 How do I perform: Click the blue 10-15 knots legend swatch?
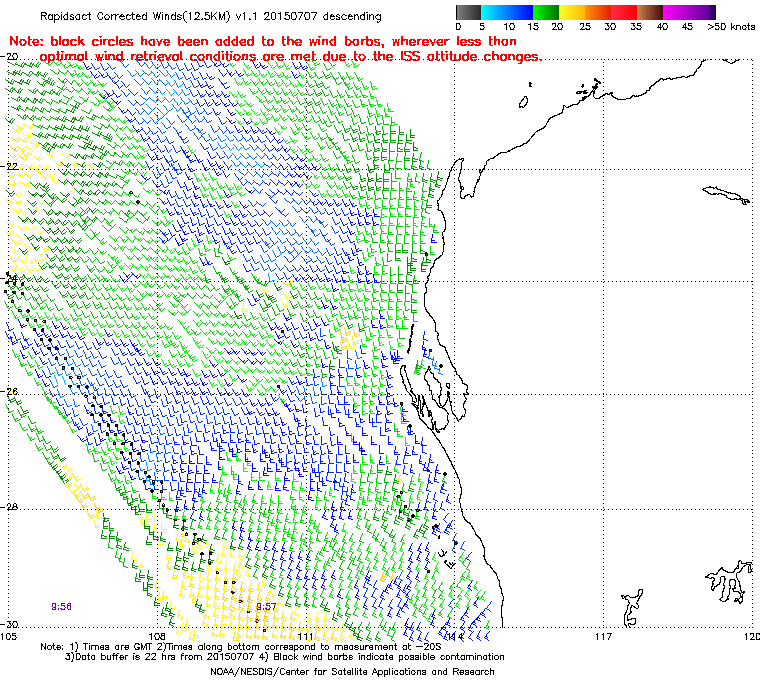pyautogui.click(x=520, y=12)
